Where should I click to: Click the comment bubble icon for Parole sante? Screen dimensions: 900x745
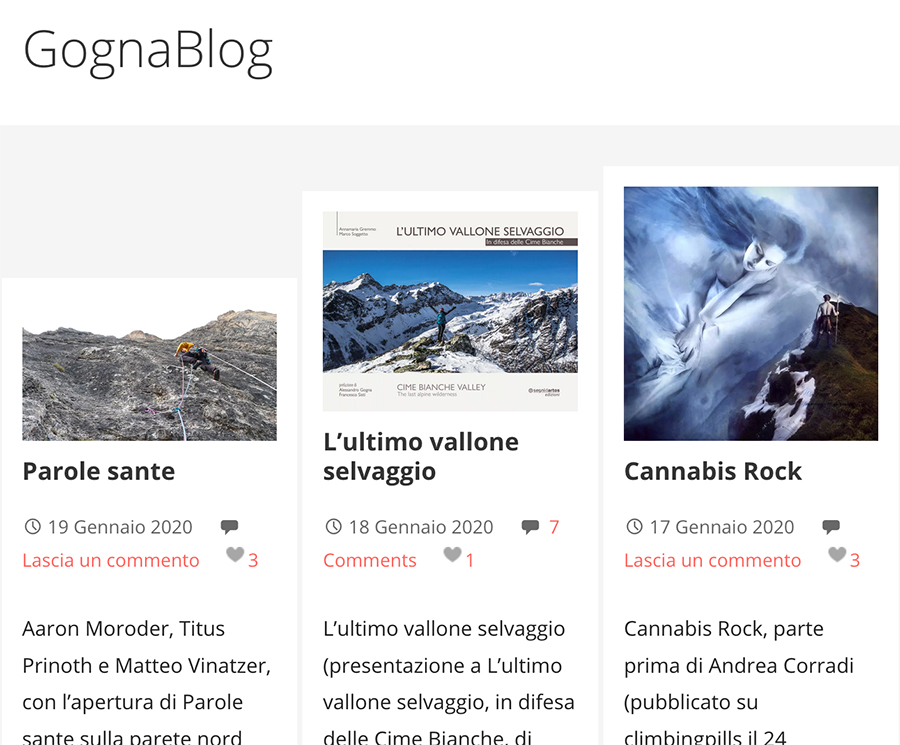click(x=230, y=526)
